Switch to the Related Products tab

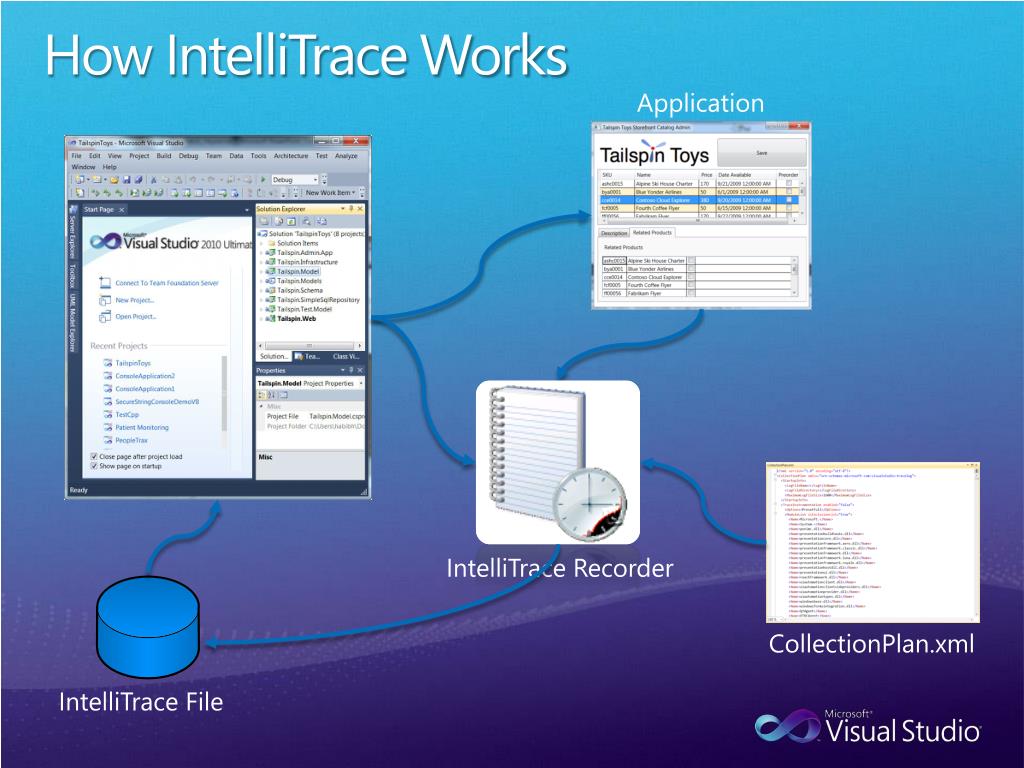[652, 232]
